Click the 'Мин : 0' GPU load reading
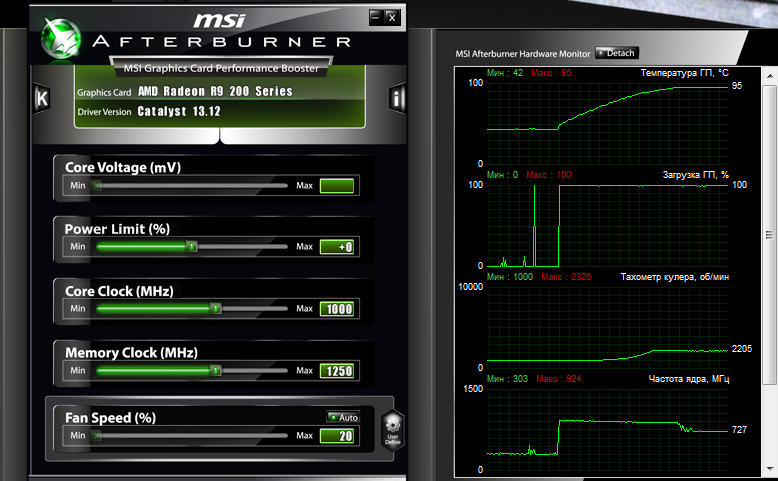Image resolution: width=778 pixels, height=481 pixels. (x=502, y=175)
